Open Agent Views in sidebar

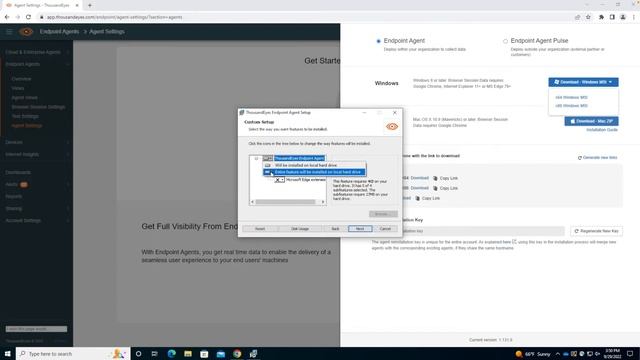click(x=24, y=98)
